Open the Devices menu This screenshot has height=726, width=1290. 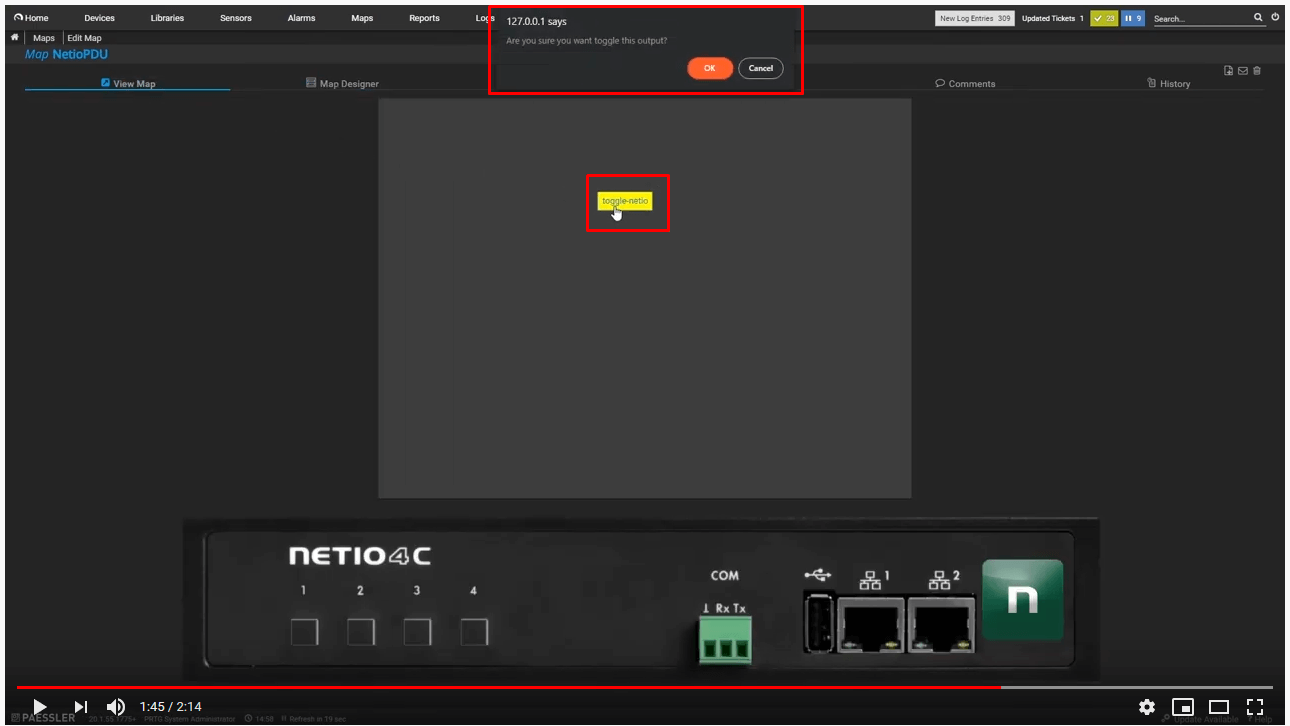[x=99, y=18]
